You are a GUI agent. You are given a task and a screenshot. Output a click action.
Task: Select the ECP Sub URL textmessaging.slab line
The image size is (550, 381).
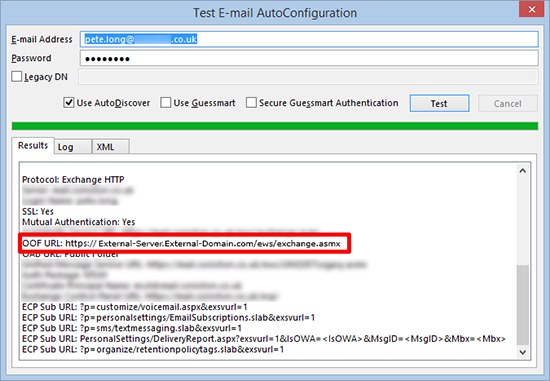tap(132, 328)
